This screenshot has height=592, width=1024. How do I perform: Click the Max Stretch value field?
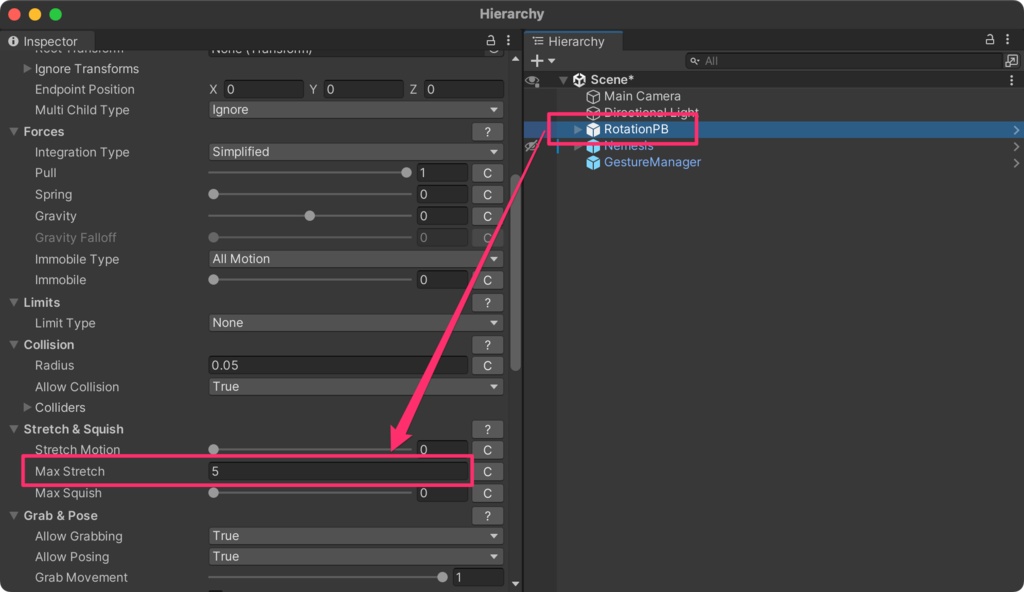click(338, 471)
